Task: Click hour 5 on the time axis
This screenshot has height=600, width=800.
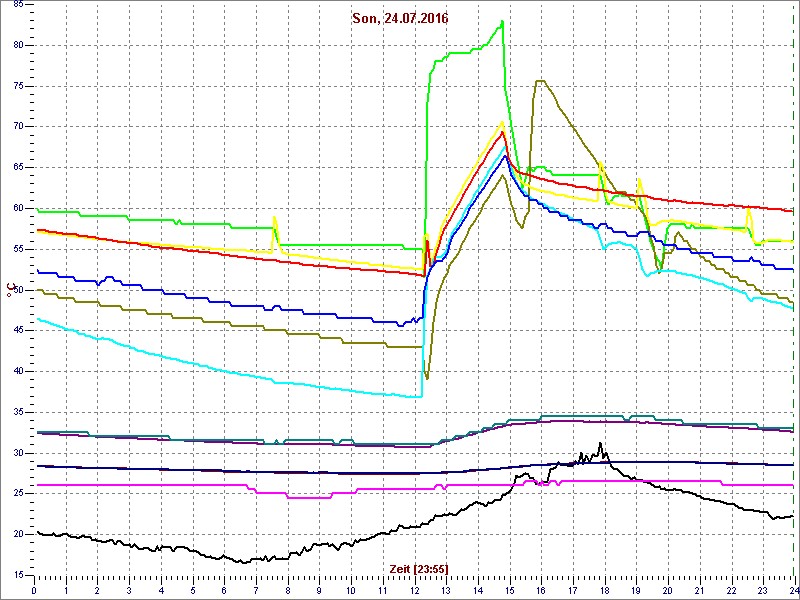Action: 192,591
